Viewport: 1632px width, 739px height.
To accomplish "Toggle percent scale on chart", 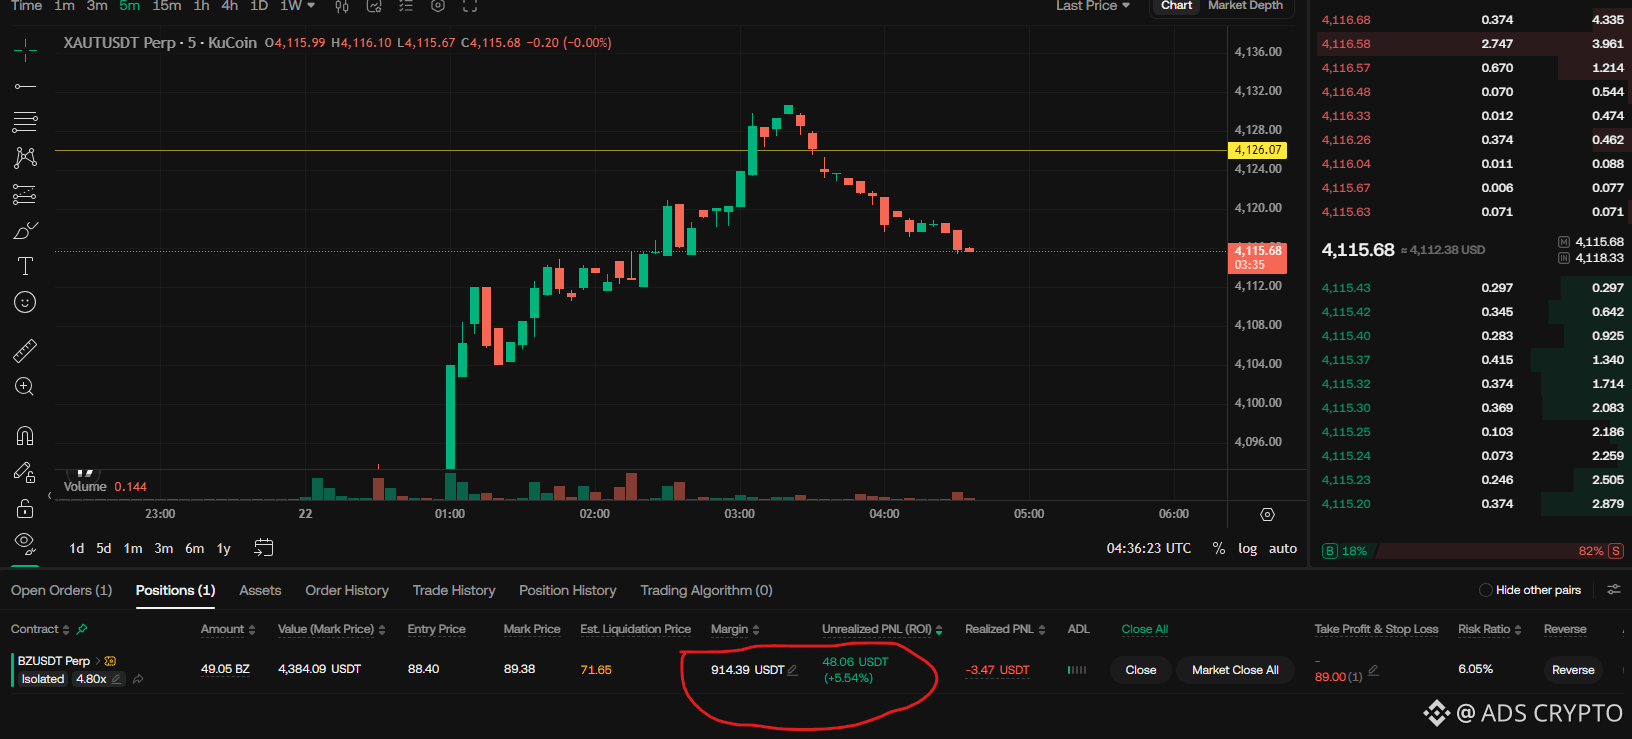I will (x=1218, y=548).
